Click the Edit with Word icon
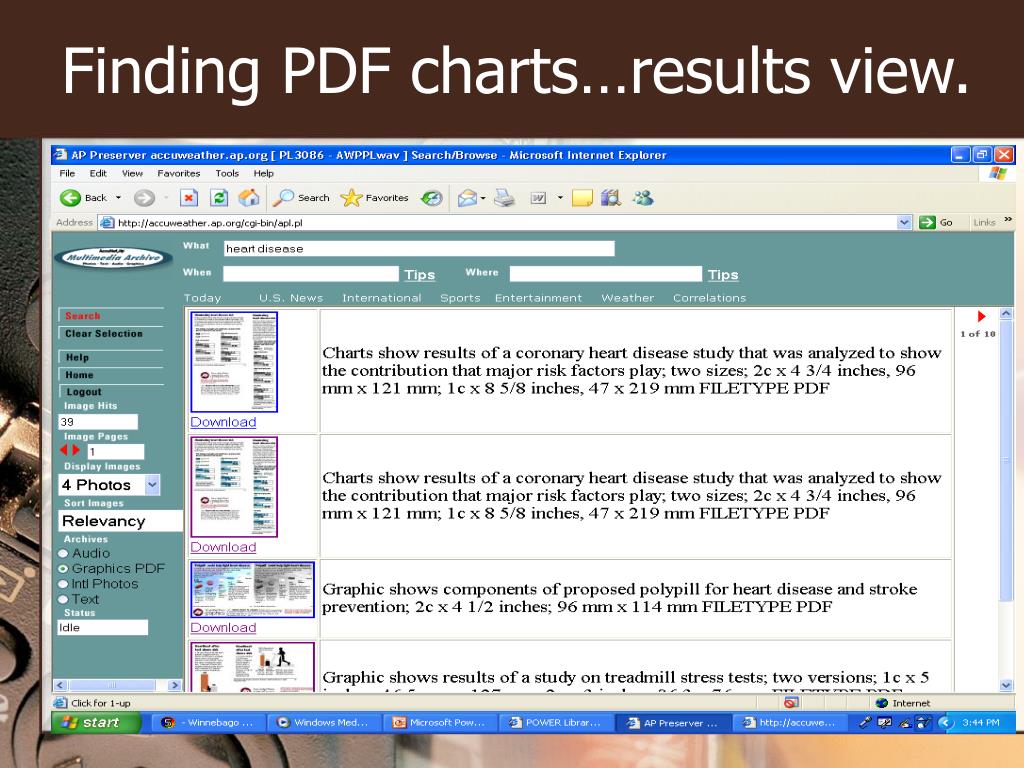The height and width of the screenshot is (768, 1024). (x=538, y=198)
